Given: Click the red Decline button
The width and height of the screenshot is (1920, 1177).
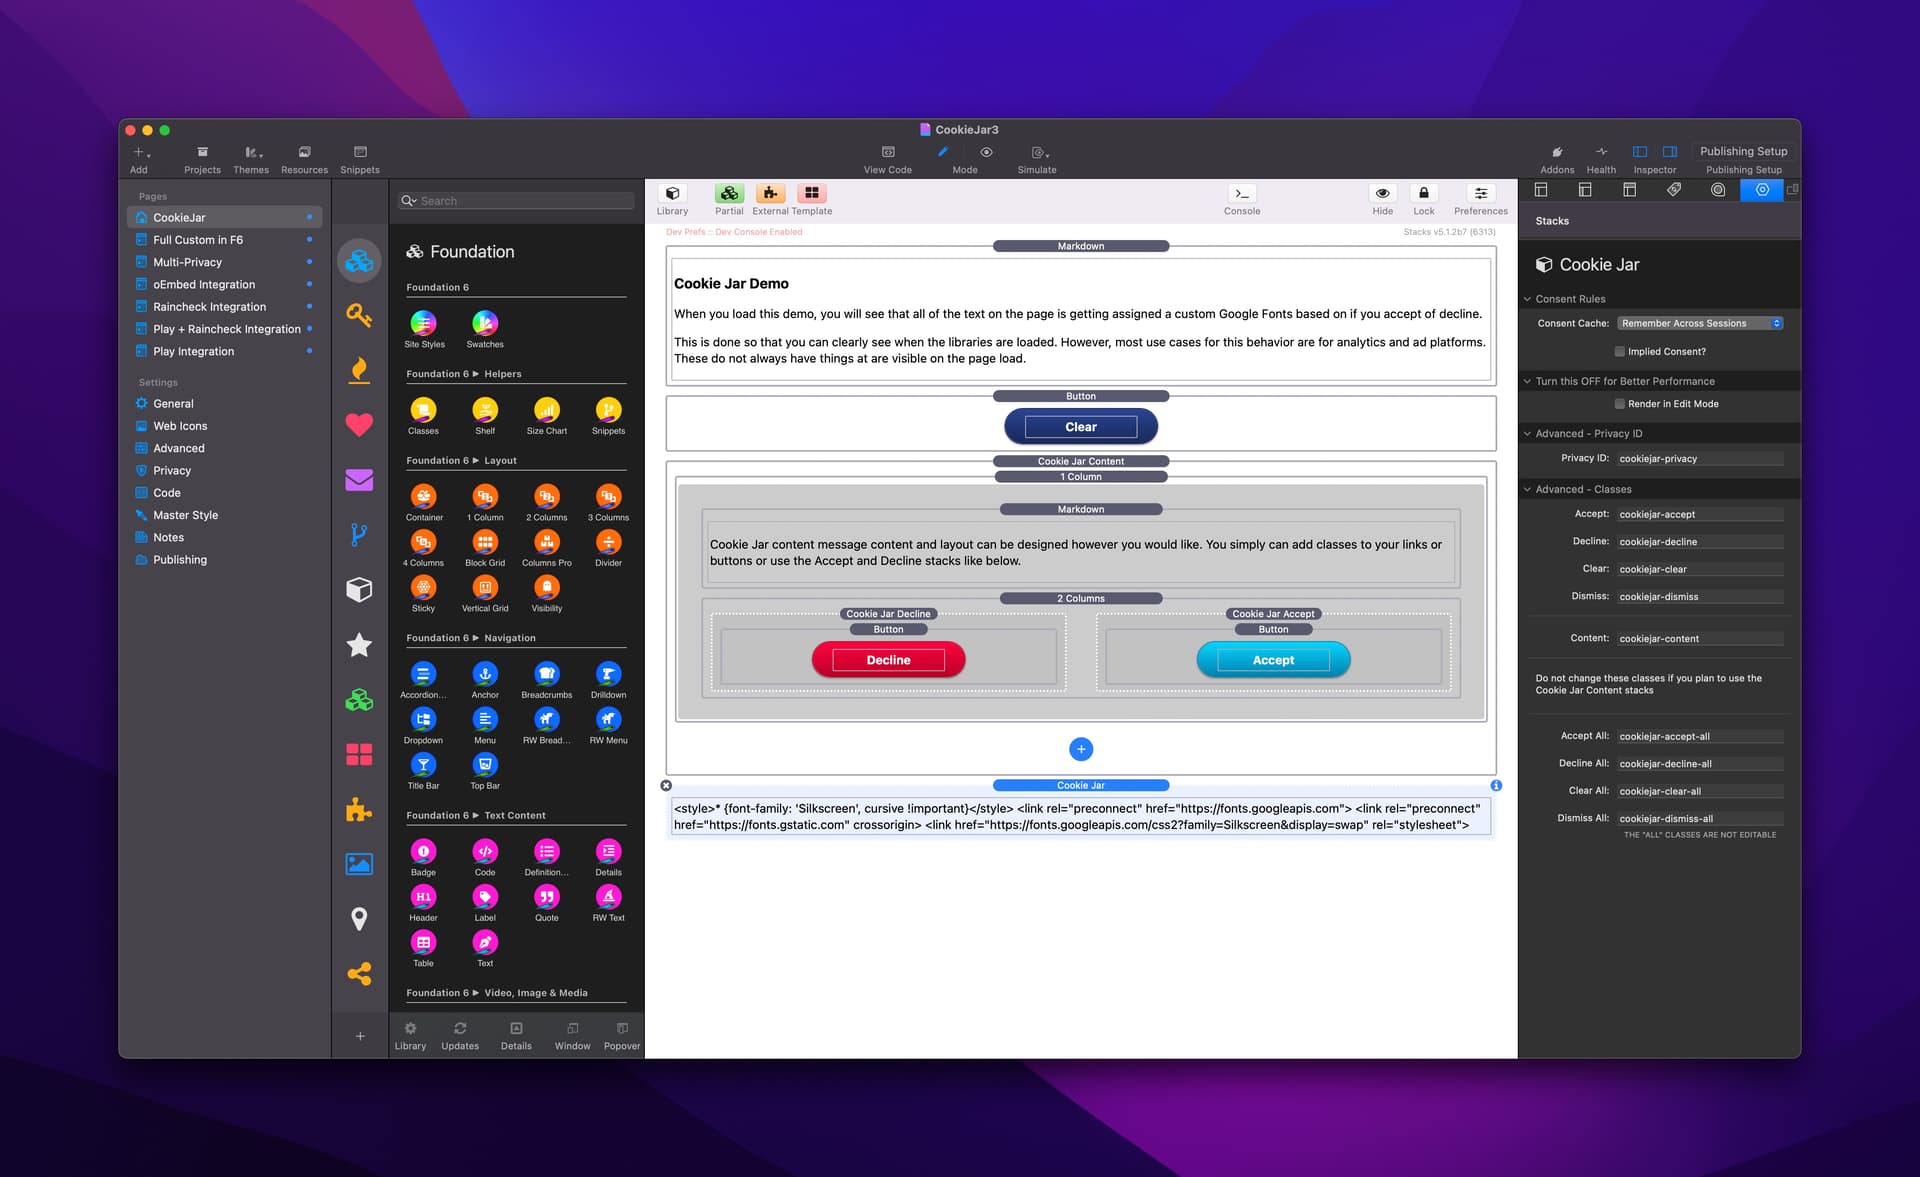Looking at the screenshot, I should (888, 660).
